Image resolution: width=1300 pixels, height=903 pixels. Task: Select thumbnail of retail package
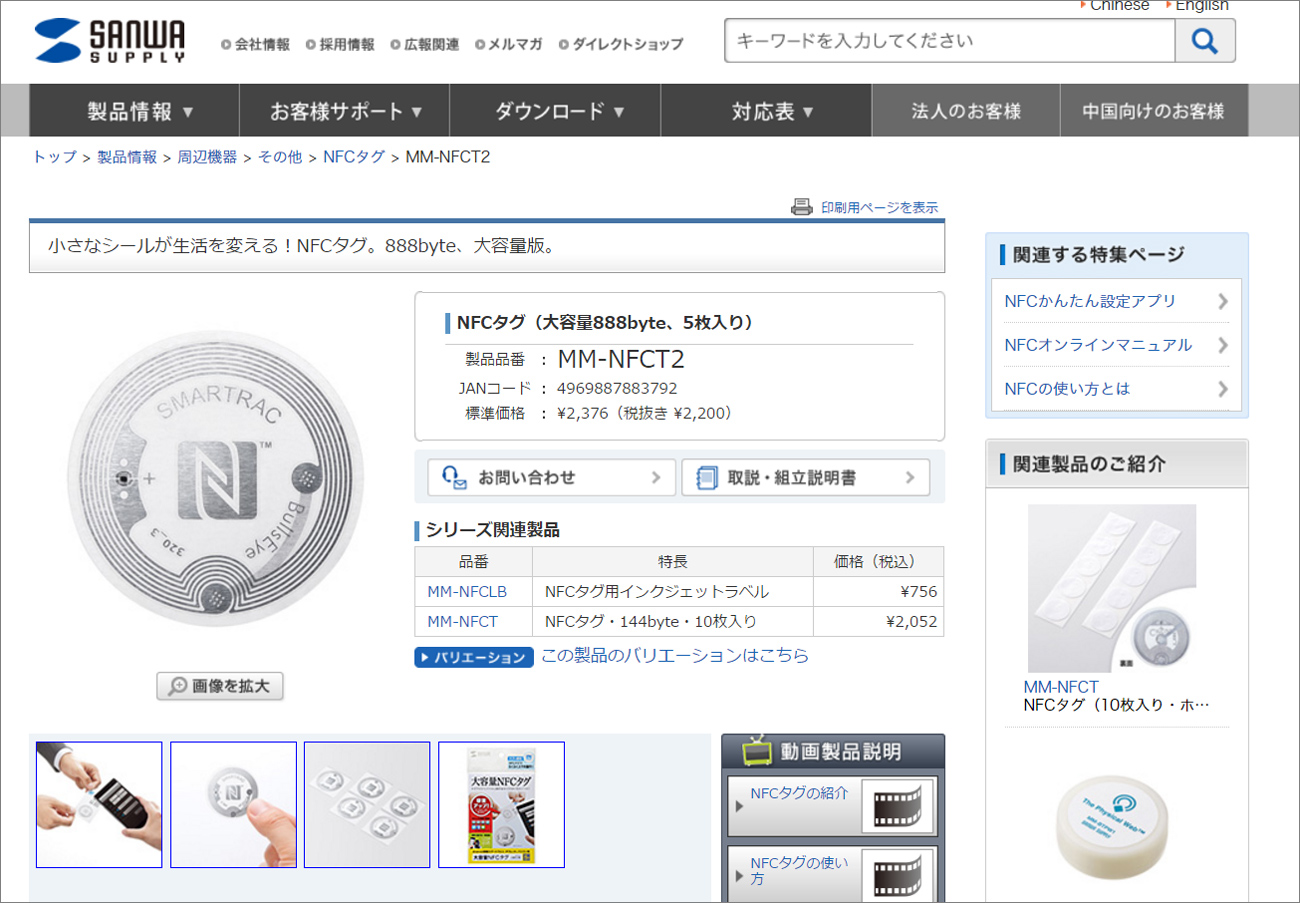[501, 805]
